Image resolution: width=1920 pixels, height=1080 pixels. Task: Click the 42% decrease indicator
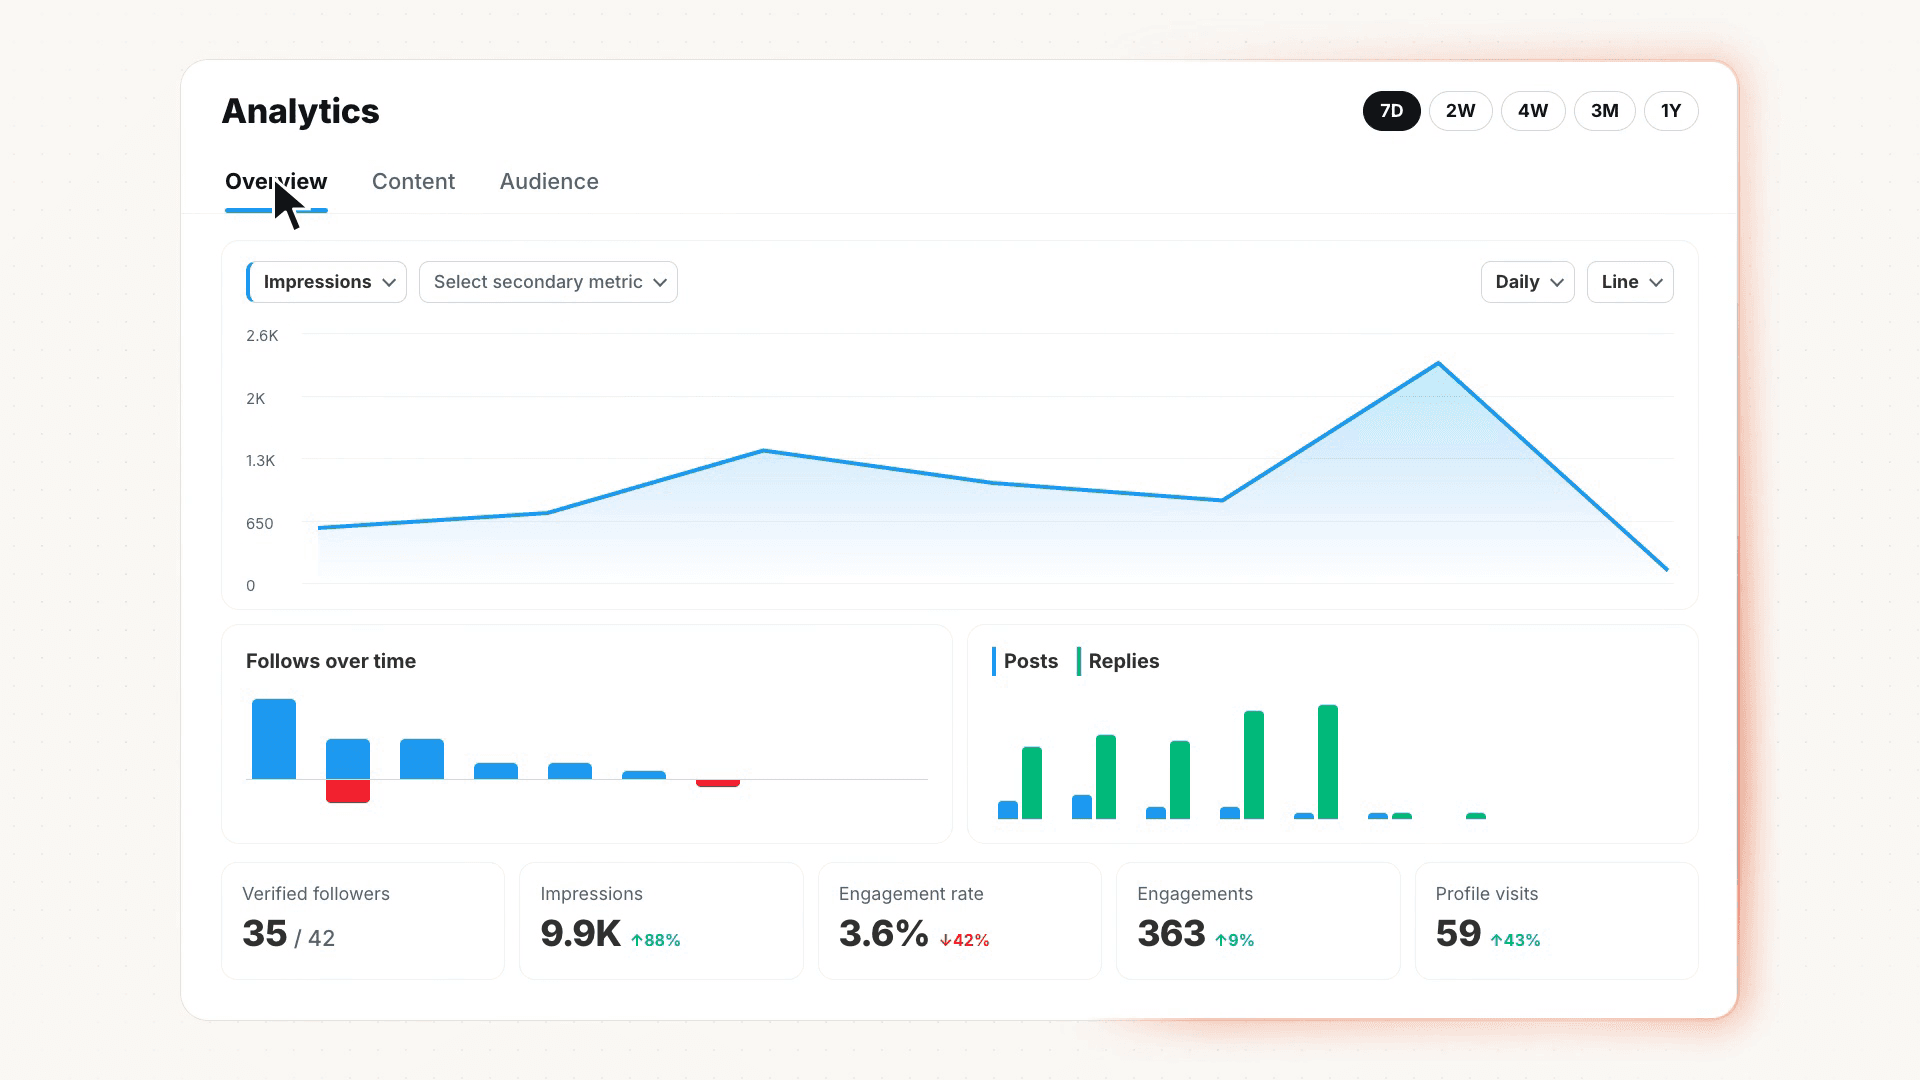[x=965, y=940]
